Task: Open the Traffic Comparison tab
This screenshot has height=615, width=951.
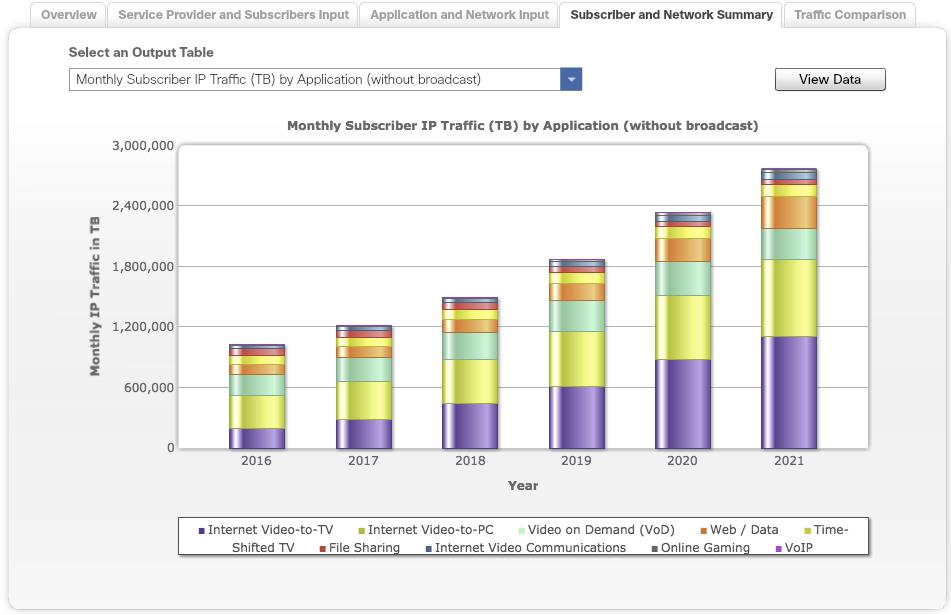Action: coord(851,14)
